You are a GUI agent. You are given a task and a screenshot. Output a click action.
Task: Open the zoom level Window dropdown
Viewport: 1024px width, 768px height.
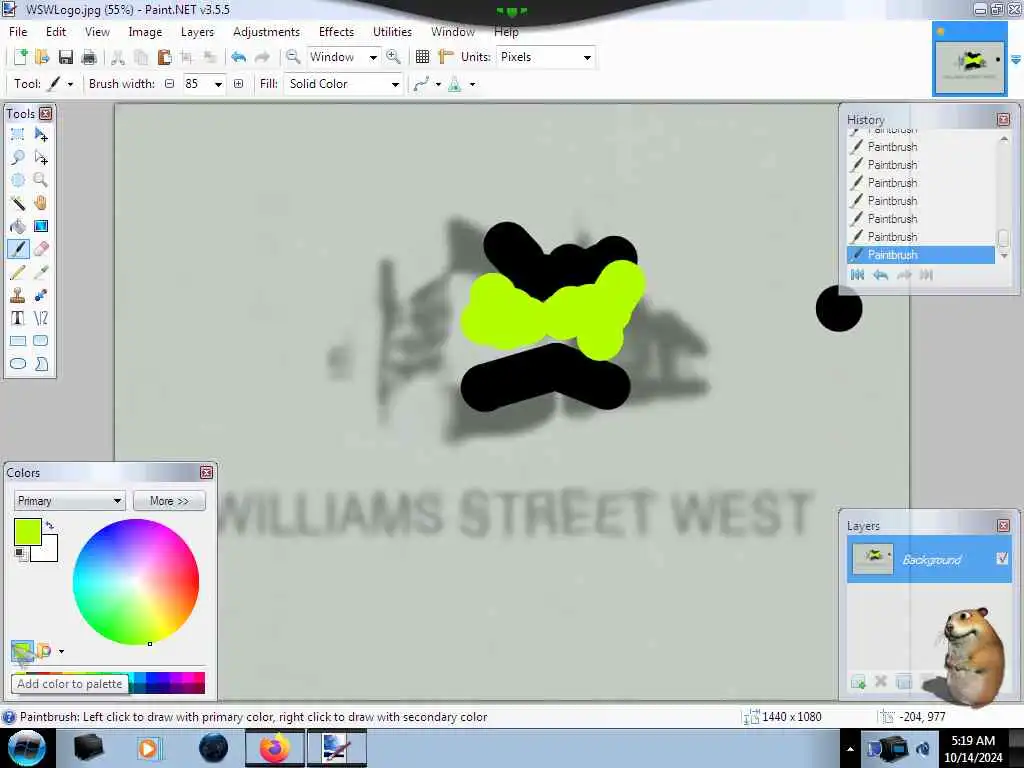[x=373, y=57]
